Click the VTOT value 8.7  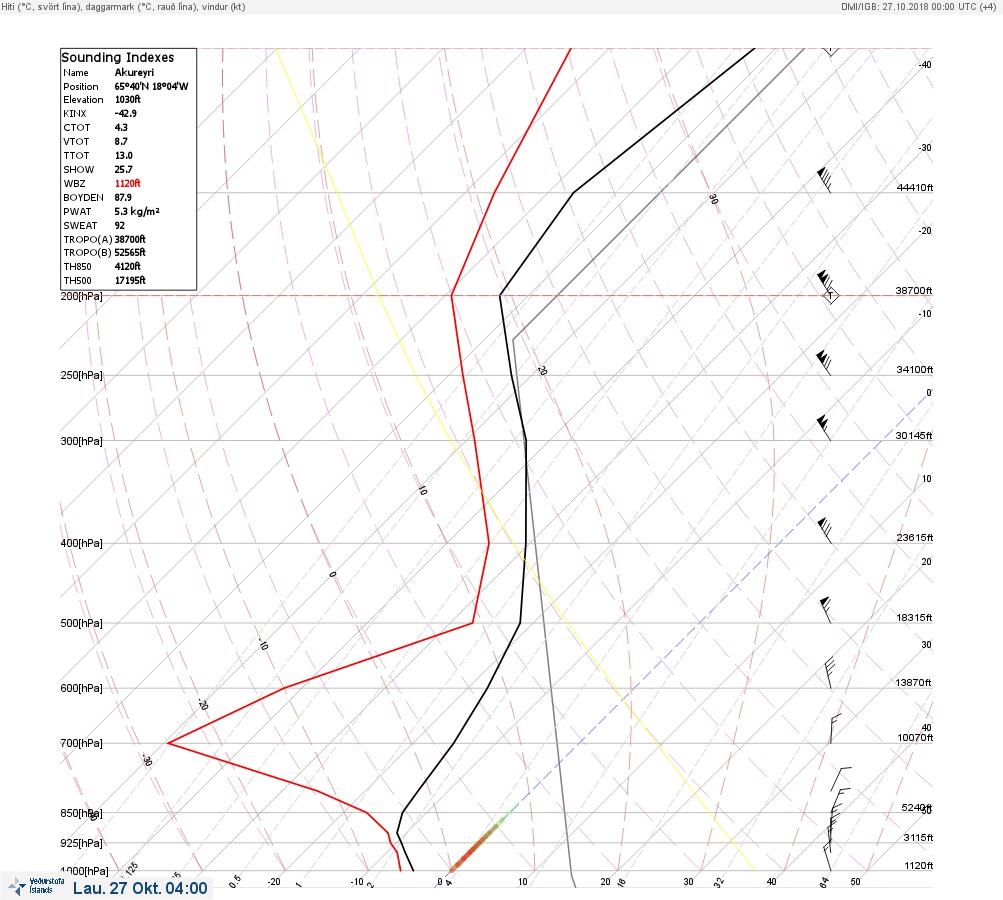click(x=121, y=141)
